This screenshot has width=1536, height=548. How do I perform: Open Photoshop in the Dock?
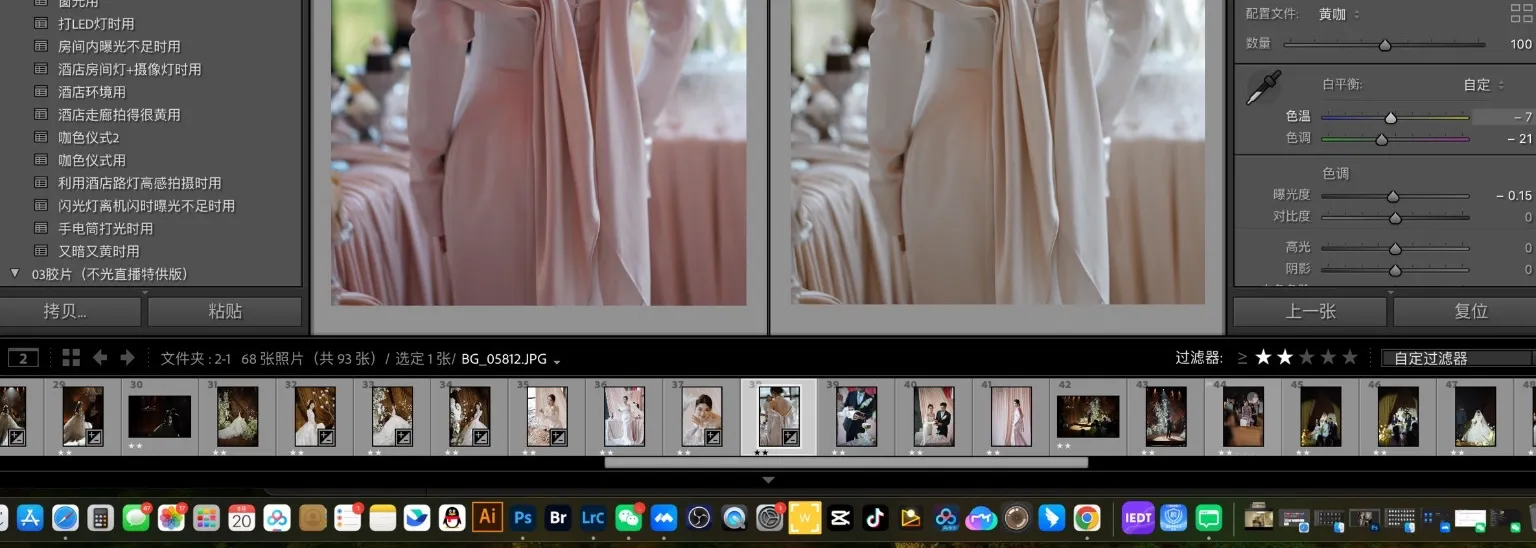click(522, 517)
